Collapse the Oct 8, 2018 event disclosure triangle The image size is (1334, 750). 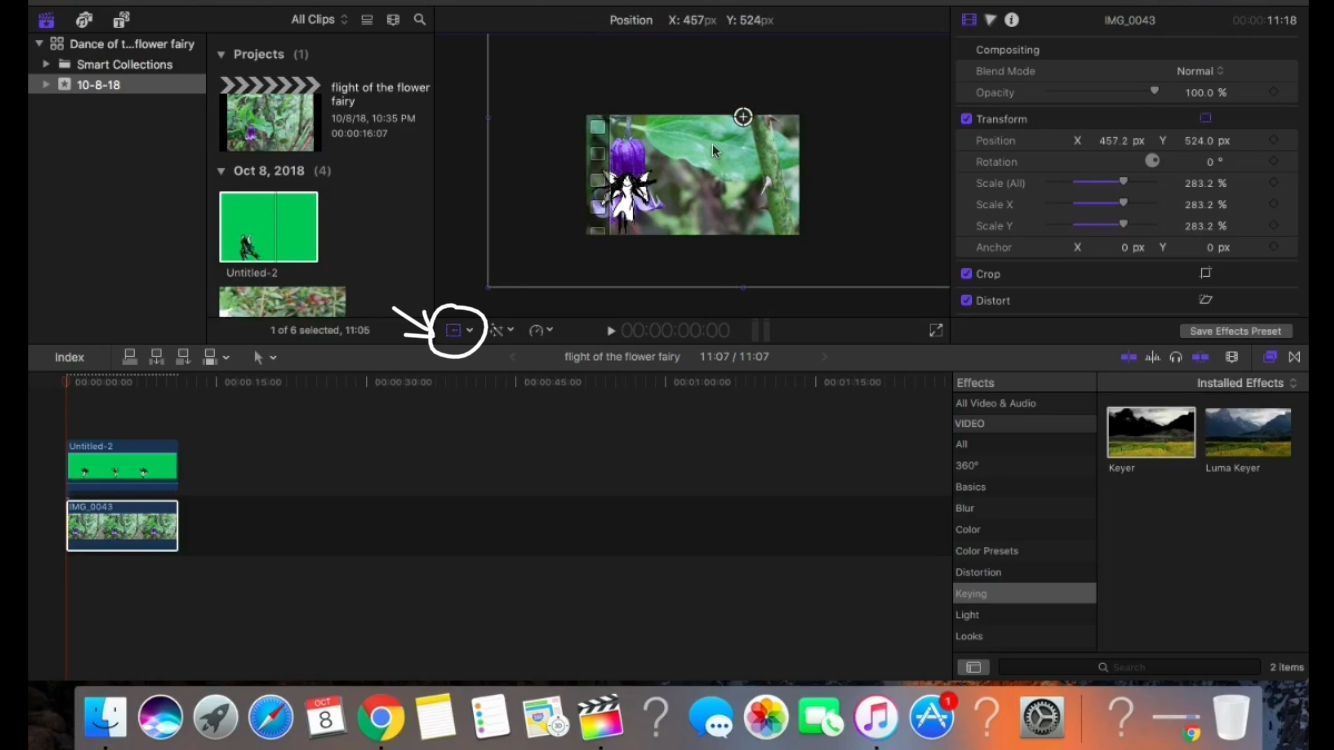pos(221,170)
